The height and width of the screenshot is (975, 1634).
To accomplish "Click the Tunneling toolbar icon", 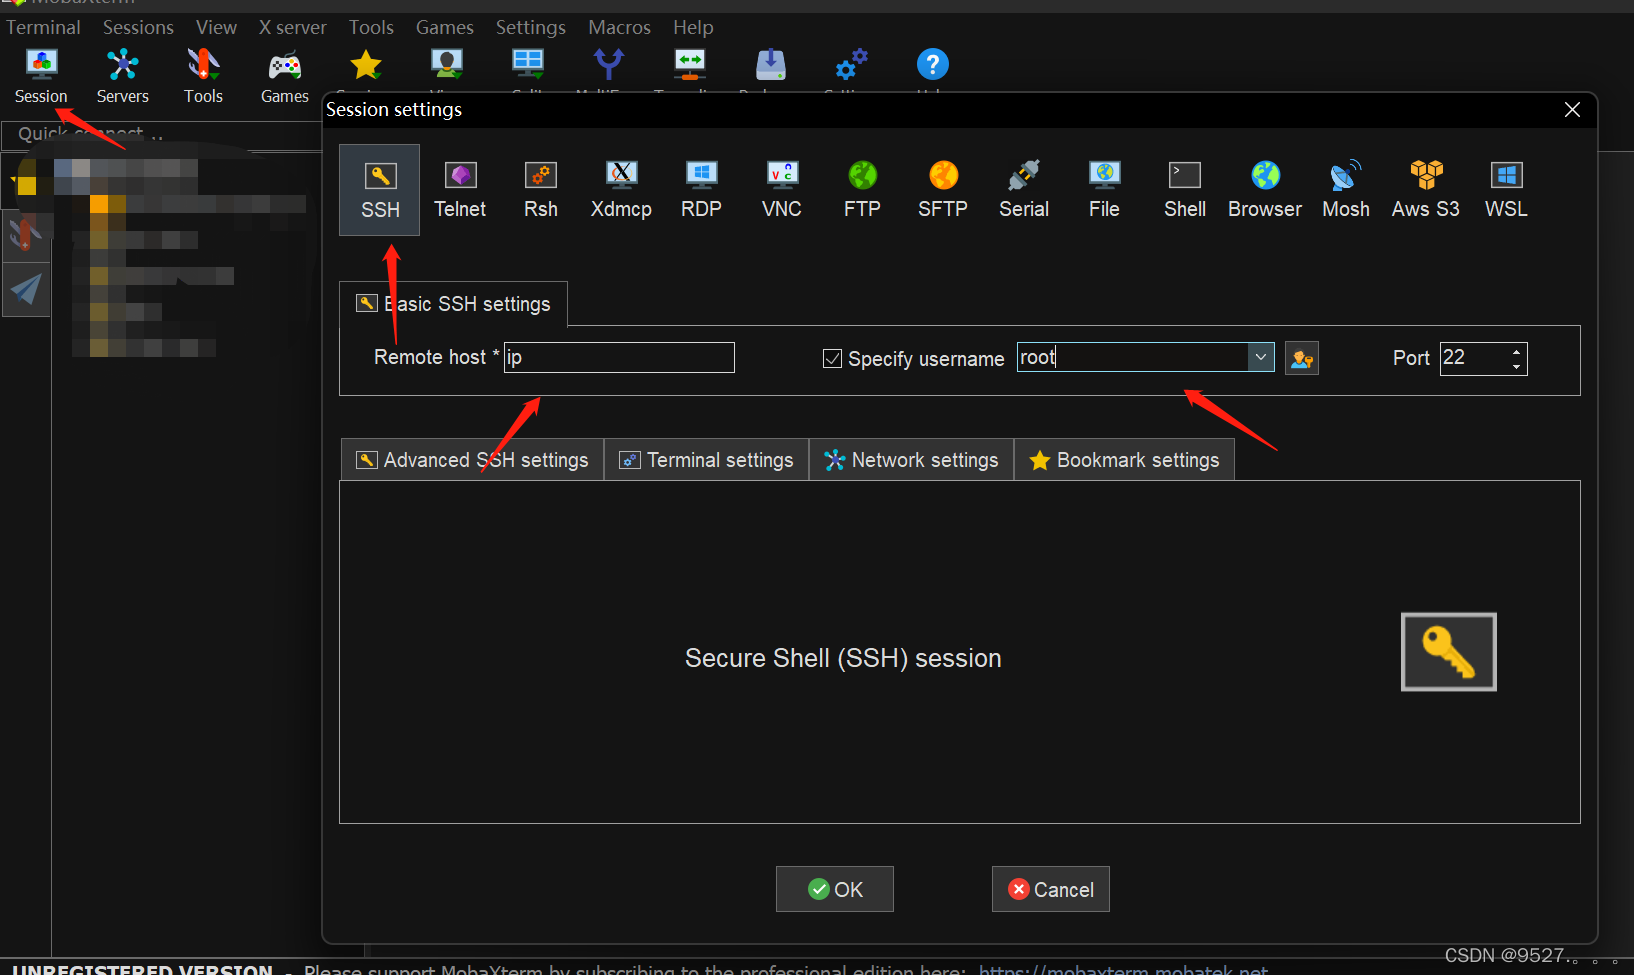I will pos(690,66).
